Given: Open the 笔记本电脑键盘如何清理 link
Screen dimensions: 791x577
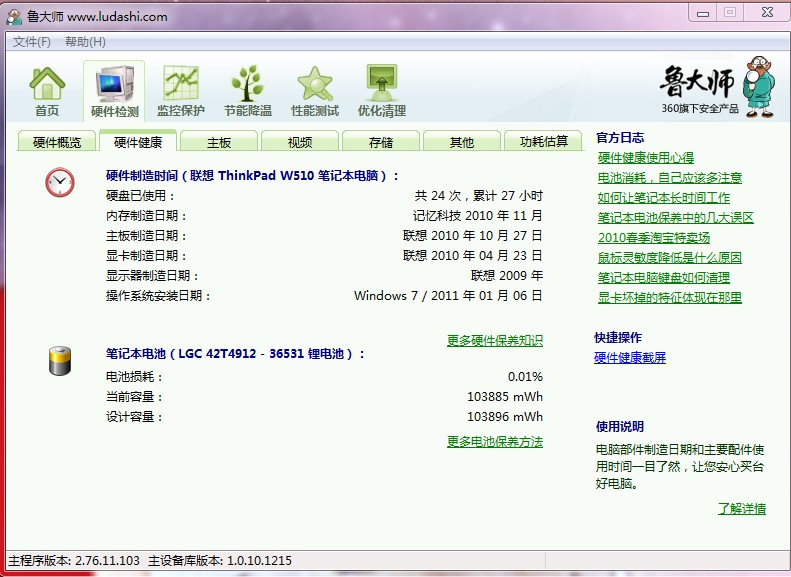Looking at the screenshot, I should (664, 277).
